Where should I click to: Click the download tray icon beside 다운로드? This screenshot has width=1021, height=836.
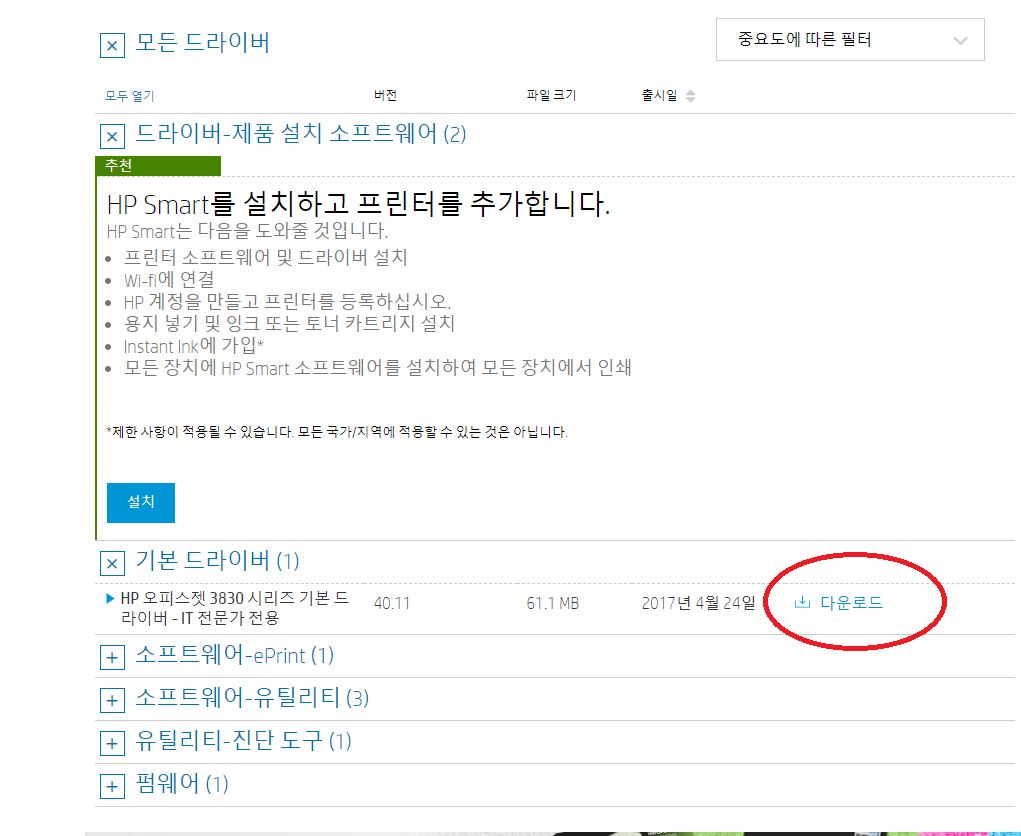[802, 602]
